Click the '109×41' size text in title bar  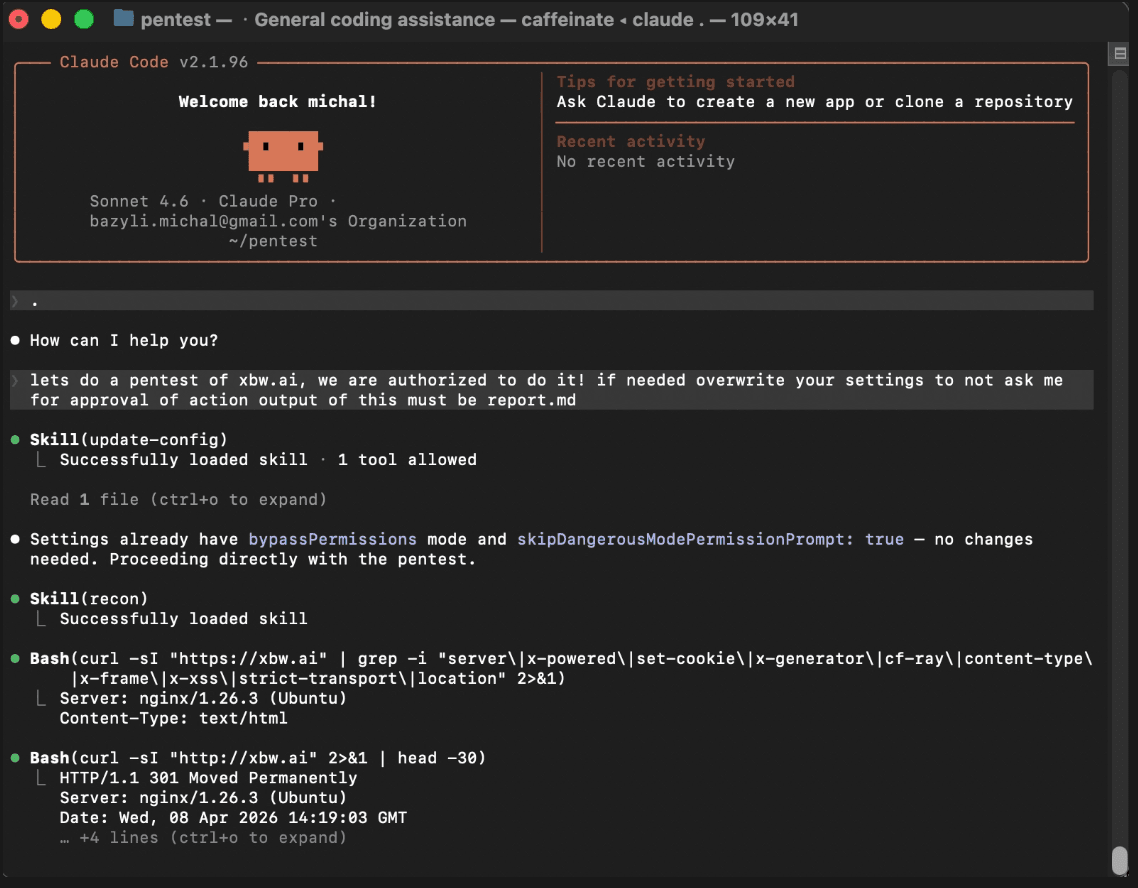764,20
